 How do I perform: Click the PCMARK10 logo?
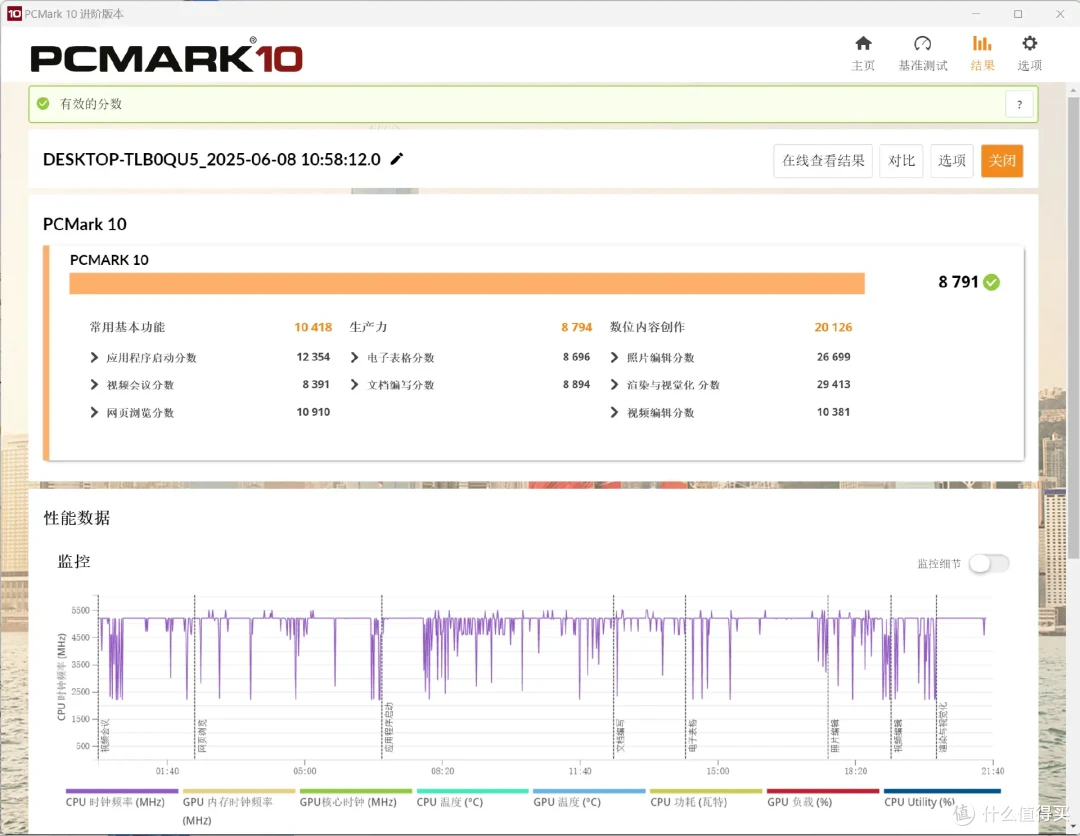tap(167, 56)
